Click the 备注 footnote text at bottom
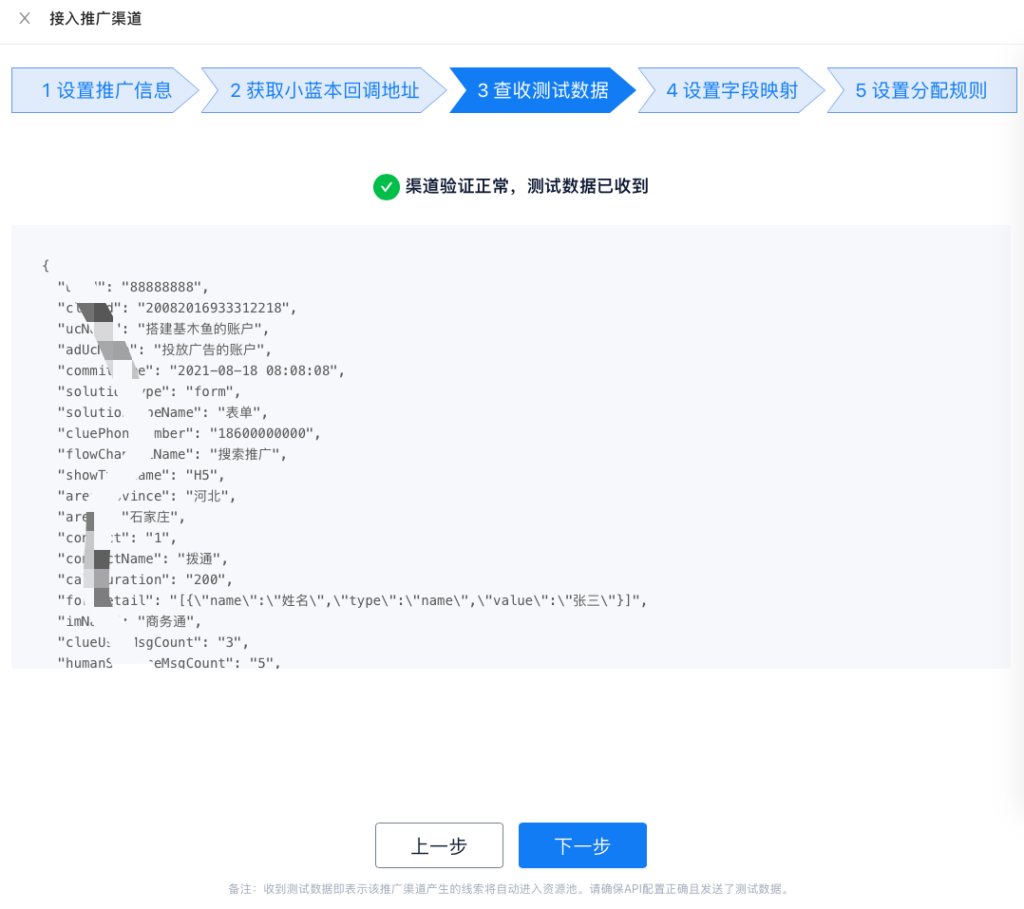Viewport: 1024px width, 909px height. click(511, 889)
